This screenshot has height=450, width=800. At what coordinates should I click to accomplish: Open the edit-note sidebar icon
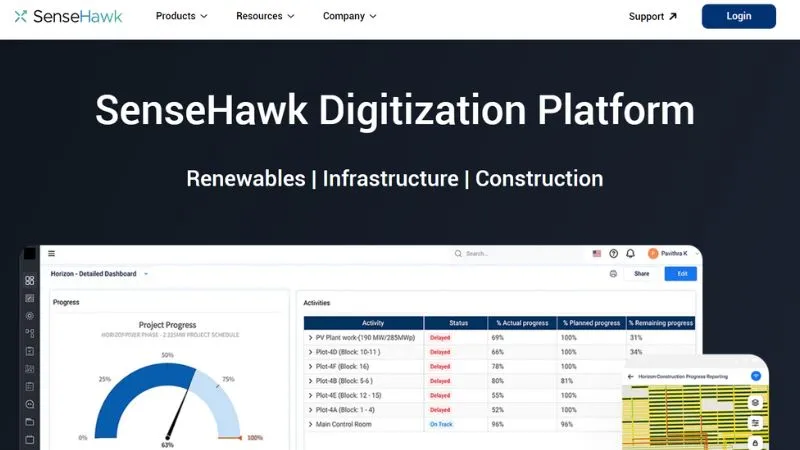coord(30,298)
